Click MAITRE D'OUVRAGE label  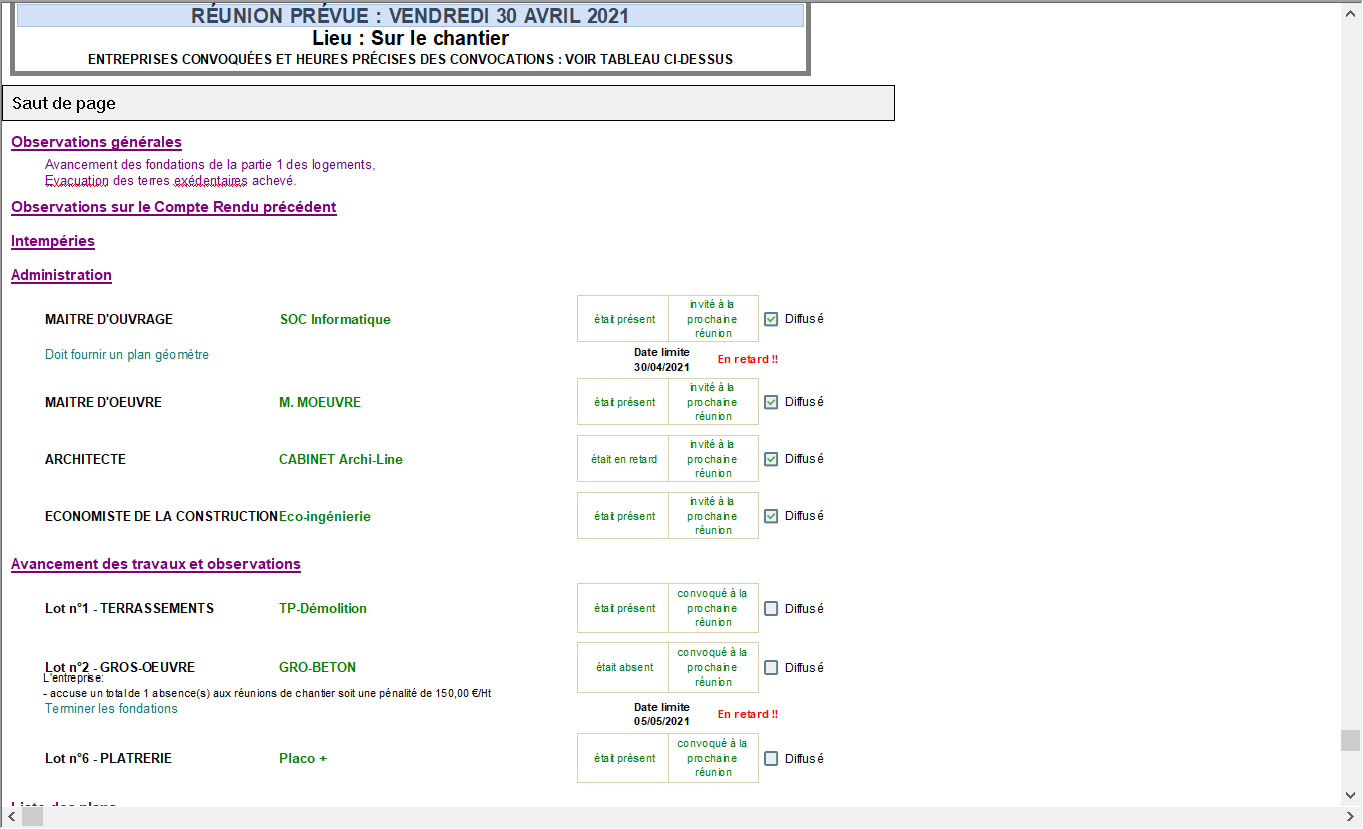(109, 320)
